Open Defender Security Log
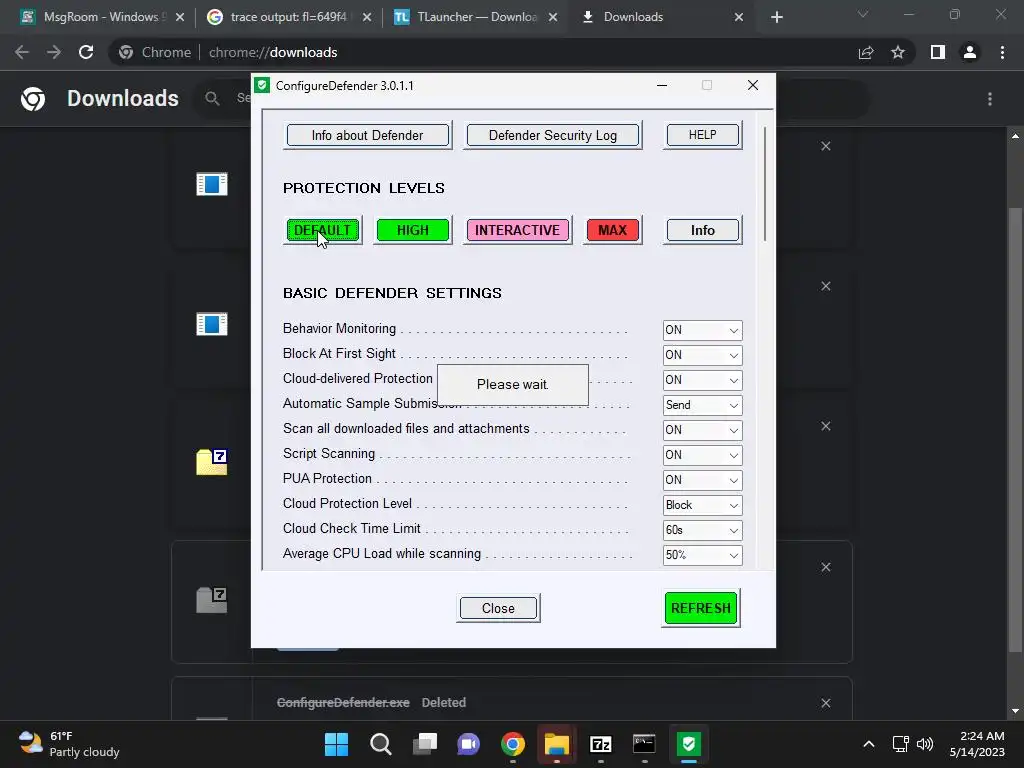 point(552,135)
